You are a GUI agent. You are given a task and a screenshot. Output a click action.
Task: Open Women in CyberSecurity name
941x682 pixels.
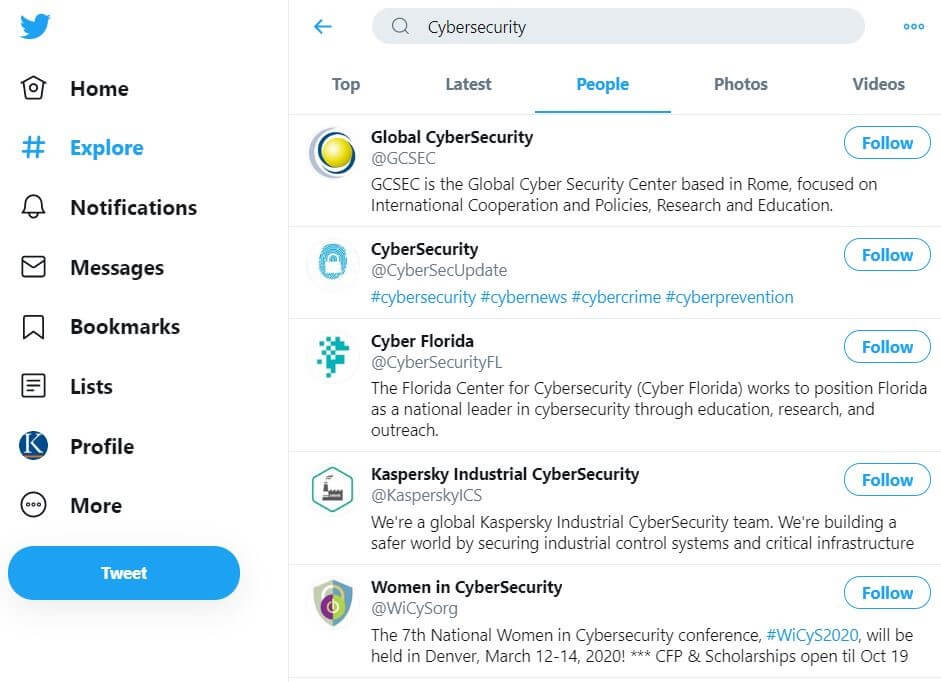[466, 587]
